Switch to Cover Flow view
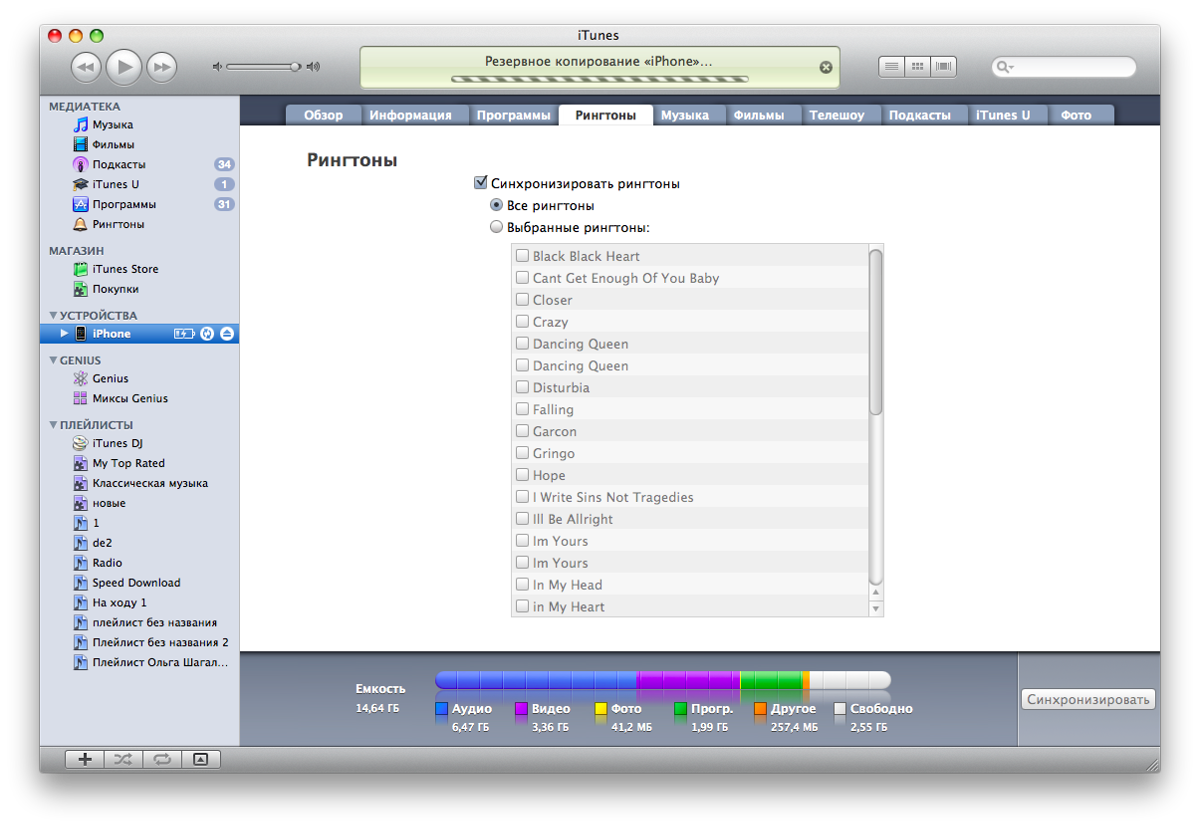This screenshot has width=1200, height=828. (943, 67)
